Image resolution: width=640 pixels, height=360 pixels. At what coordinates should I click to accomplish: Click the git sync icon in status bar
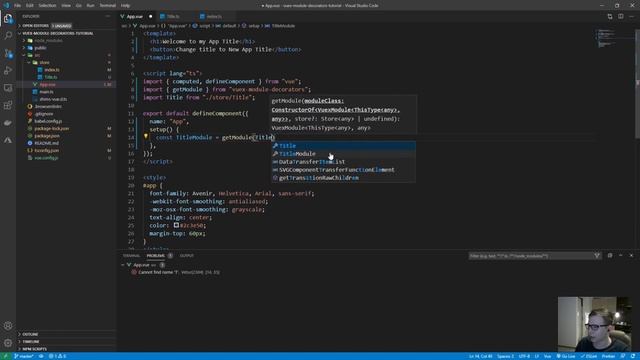[41, 356]
